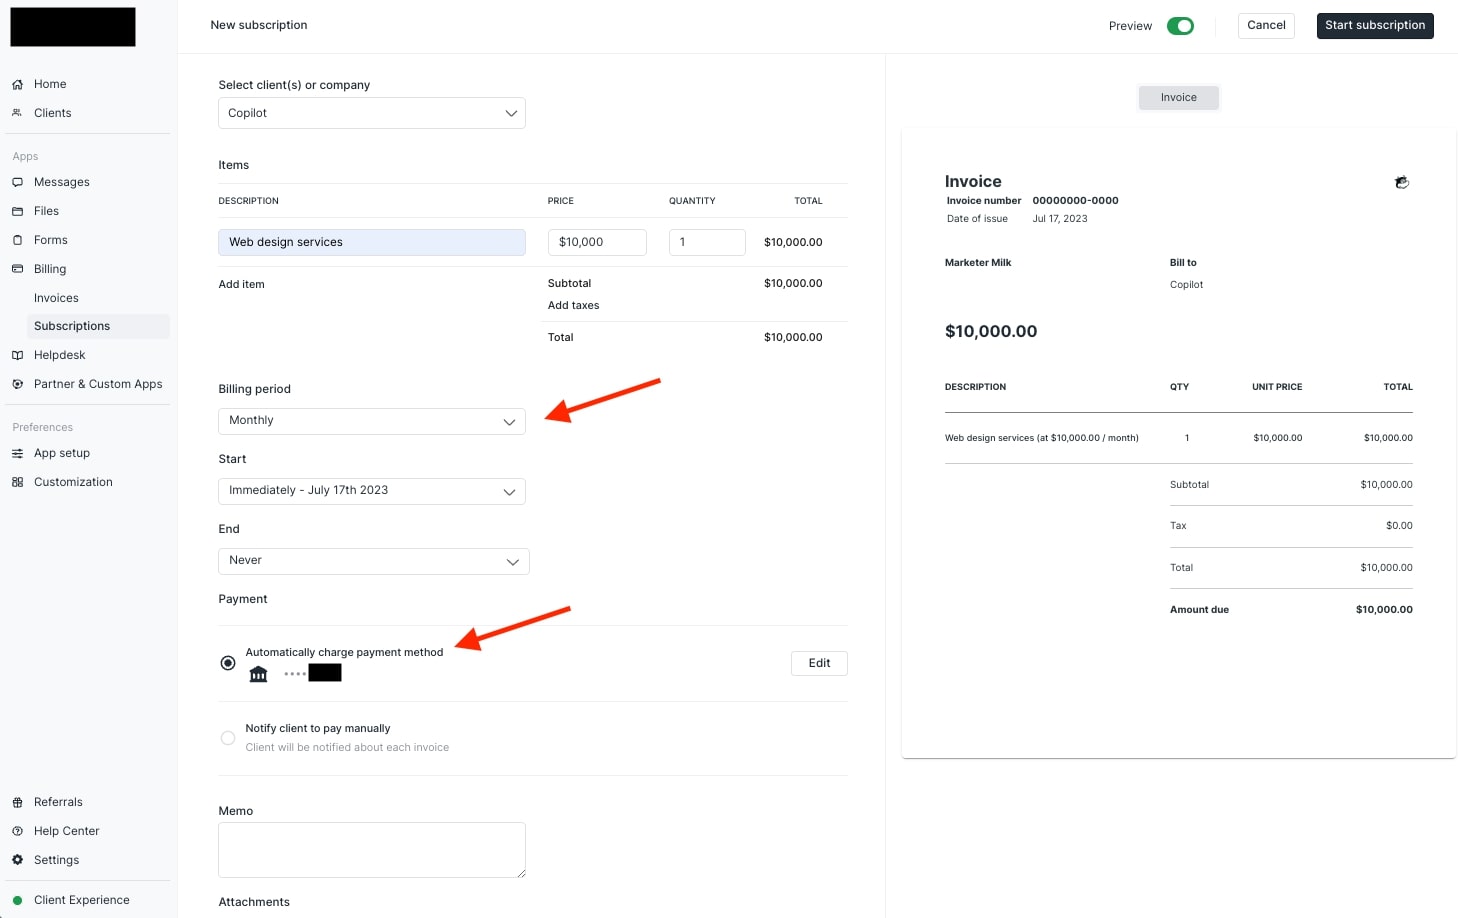Choose Notify client to pay manually
This screenshot has width=1458, height=918.
(x=228, y=738)
